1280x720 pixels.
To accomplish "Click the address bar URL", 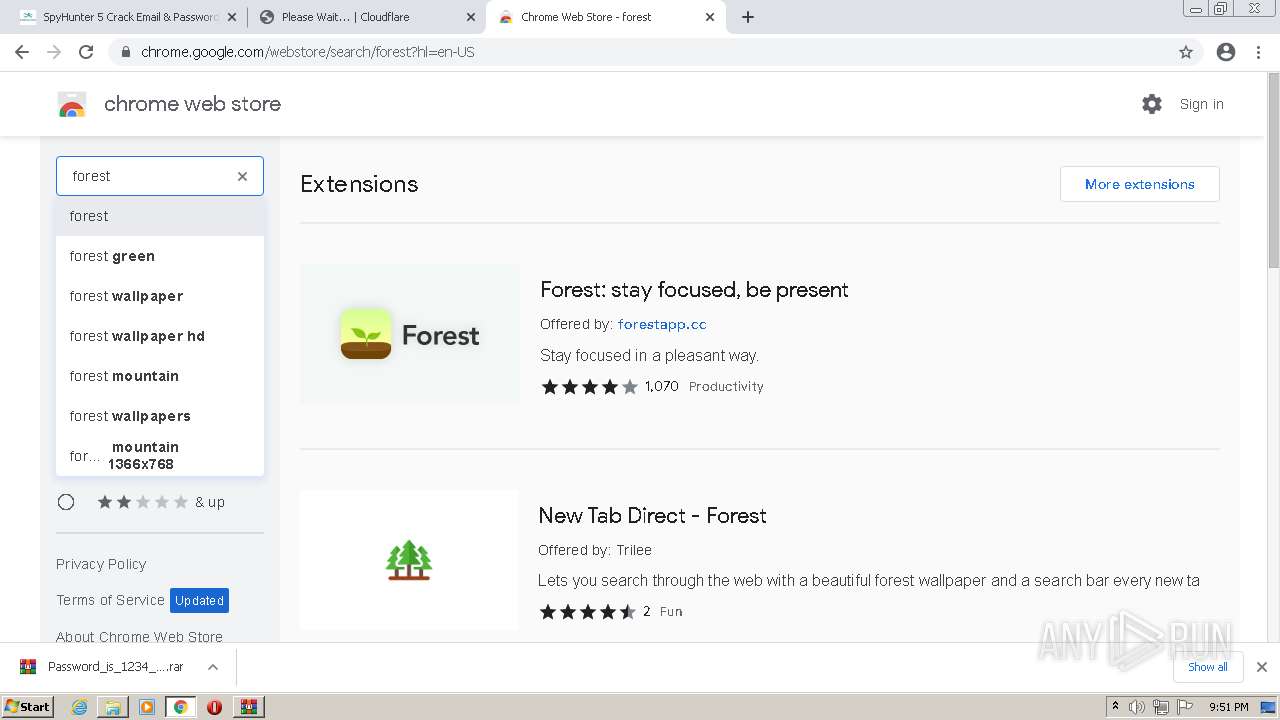I will coord(308,52).
